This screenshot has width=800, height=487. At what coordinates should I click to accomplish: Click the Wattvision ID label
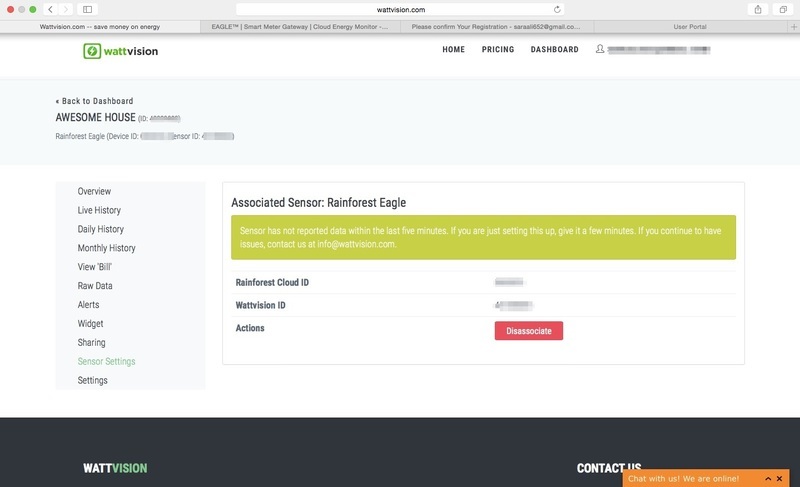click(x=260, y=305)
